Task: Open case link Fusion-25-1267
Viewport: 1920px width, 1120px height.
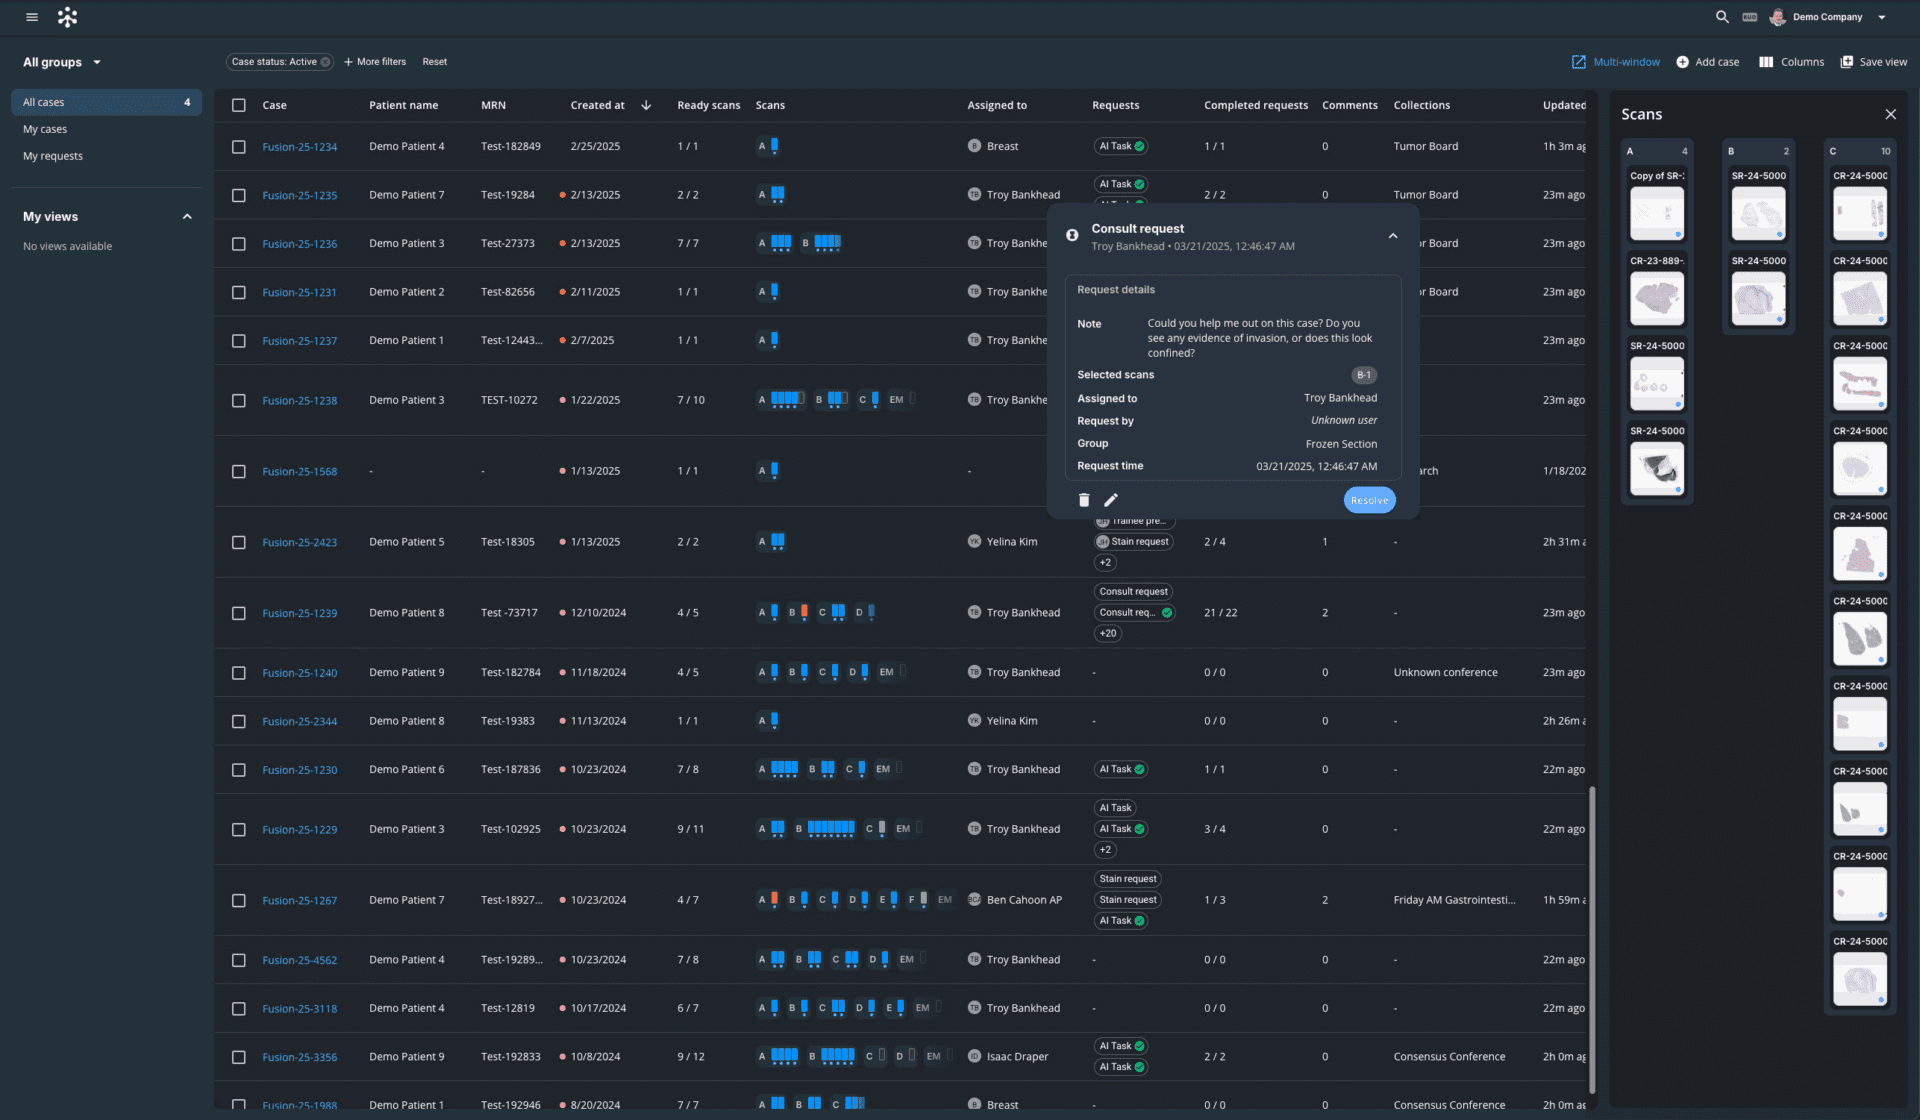Action: 299,901
